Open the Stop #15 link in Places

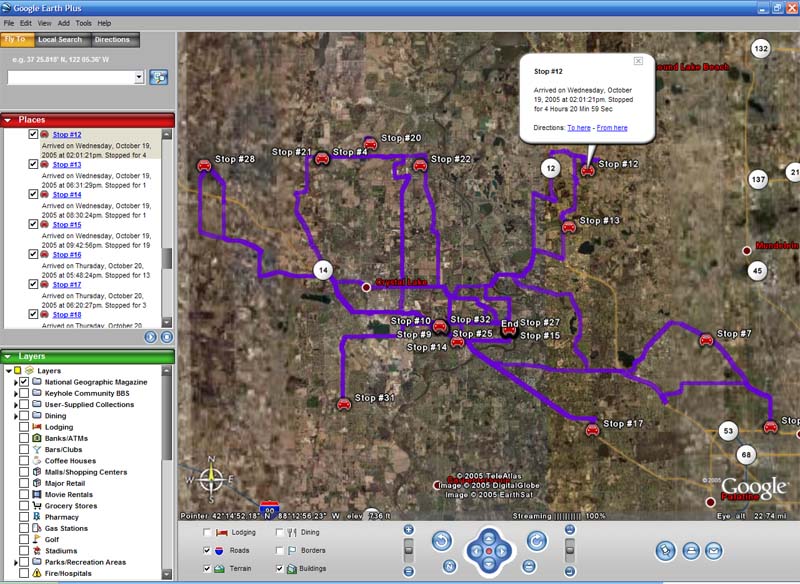[67, 224]
